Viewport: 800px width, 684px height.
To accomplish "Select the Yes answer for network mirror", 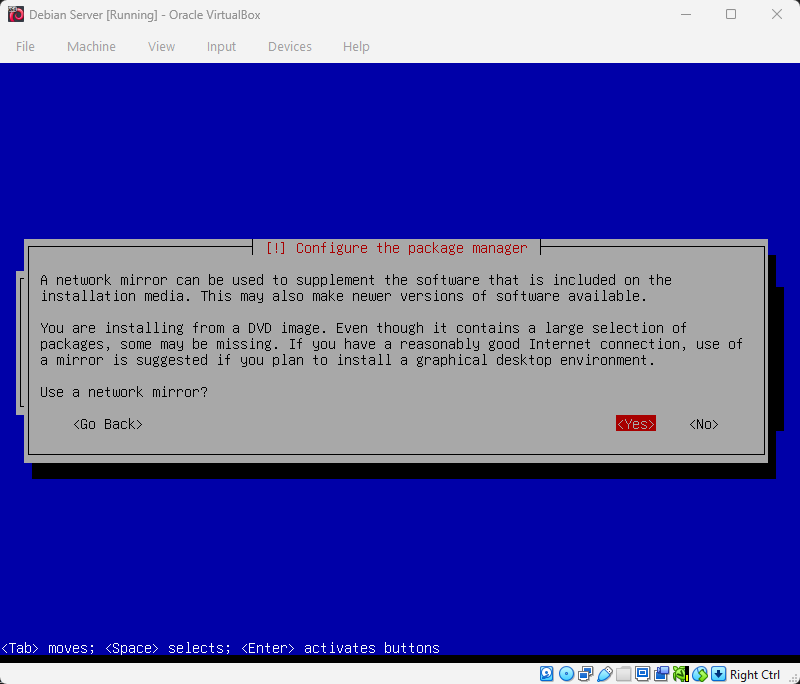I will [635, 423].
